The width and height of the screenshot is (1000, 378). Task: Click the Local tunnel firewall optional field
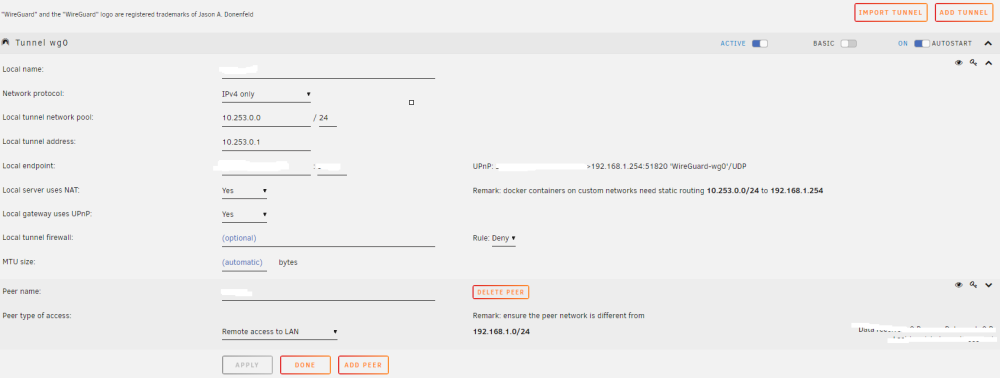328,238
